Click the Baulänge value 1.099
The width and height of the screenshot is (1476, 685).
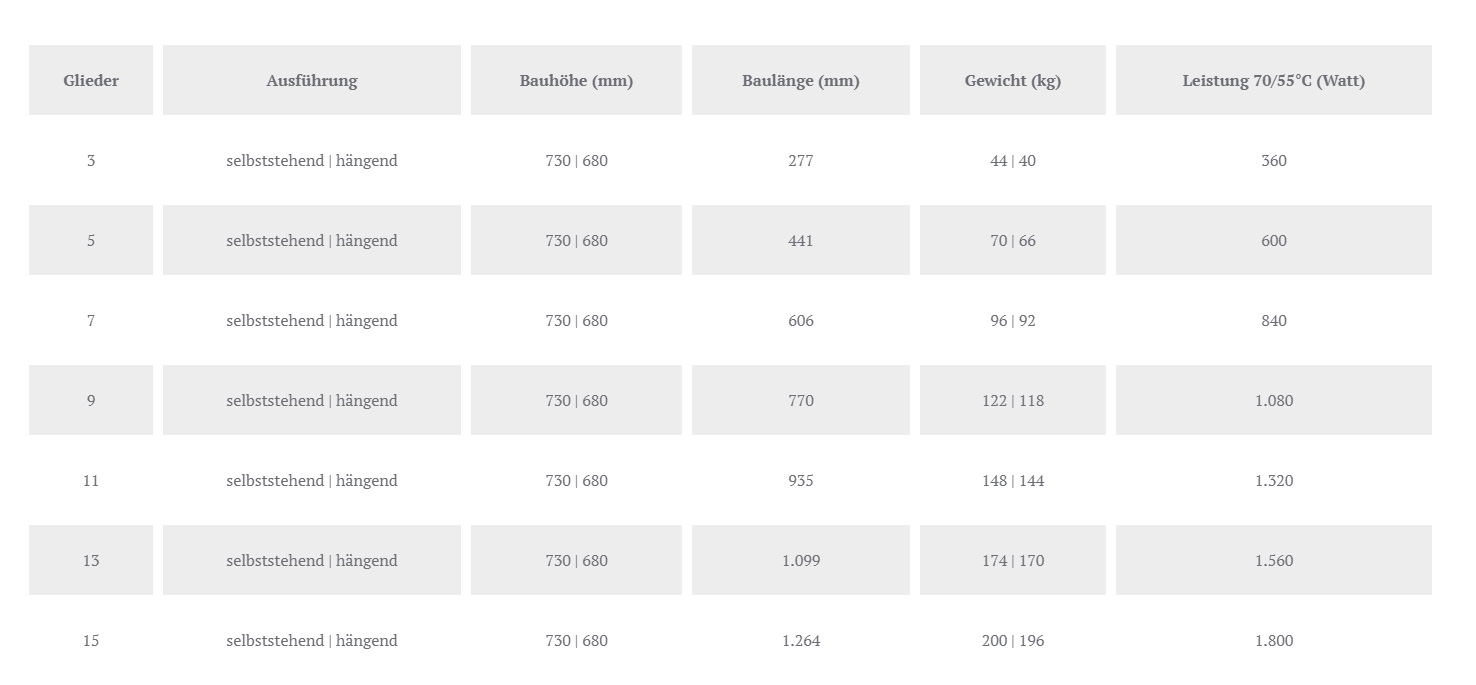click(x=801, y=561)
